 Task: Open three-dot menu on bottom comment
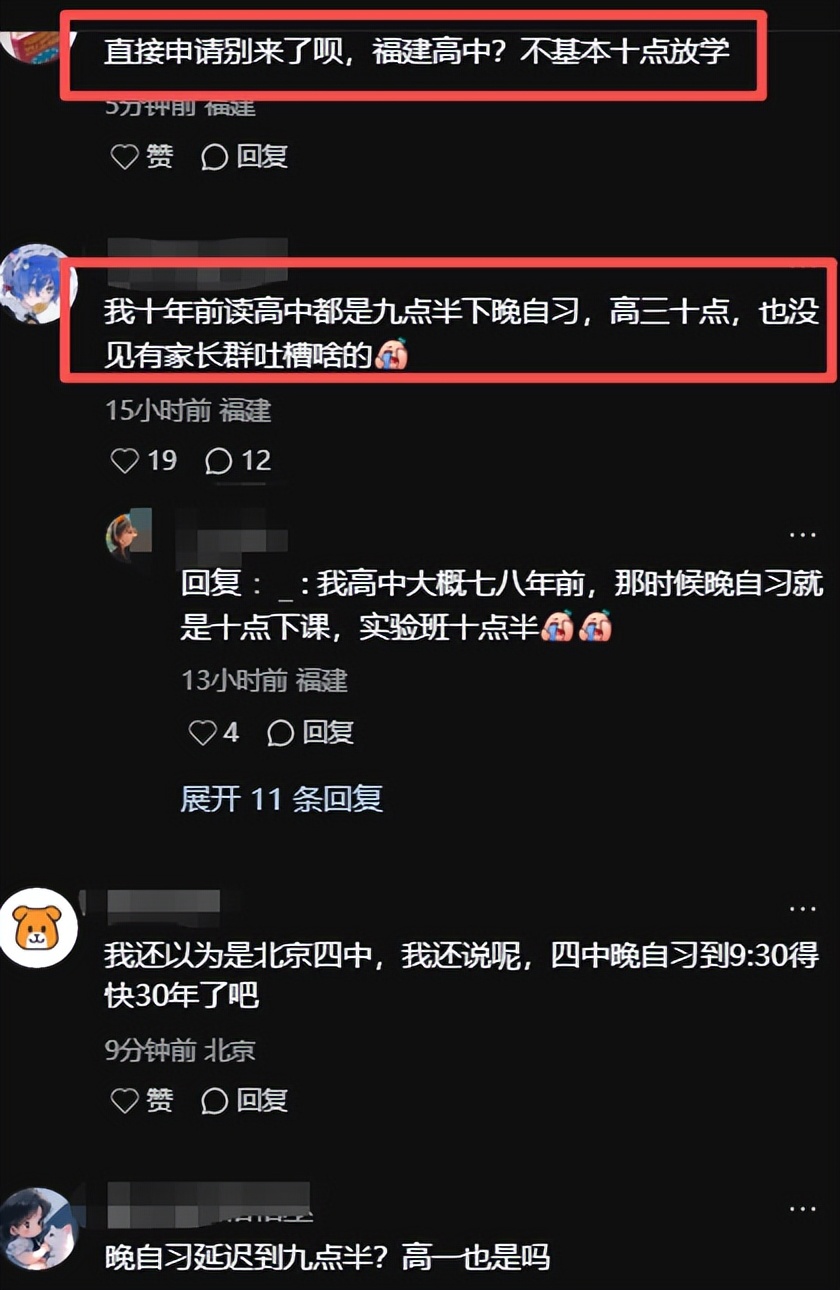[x=803, y=1209]
